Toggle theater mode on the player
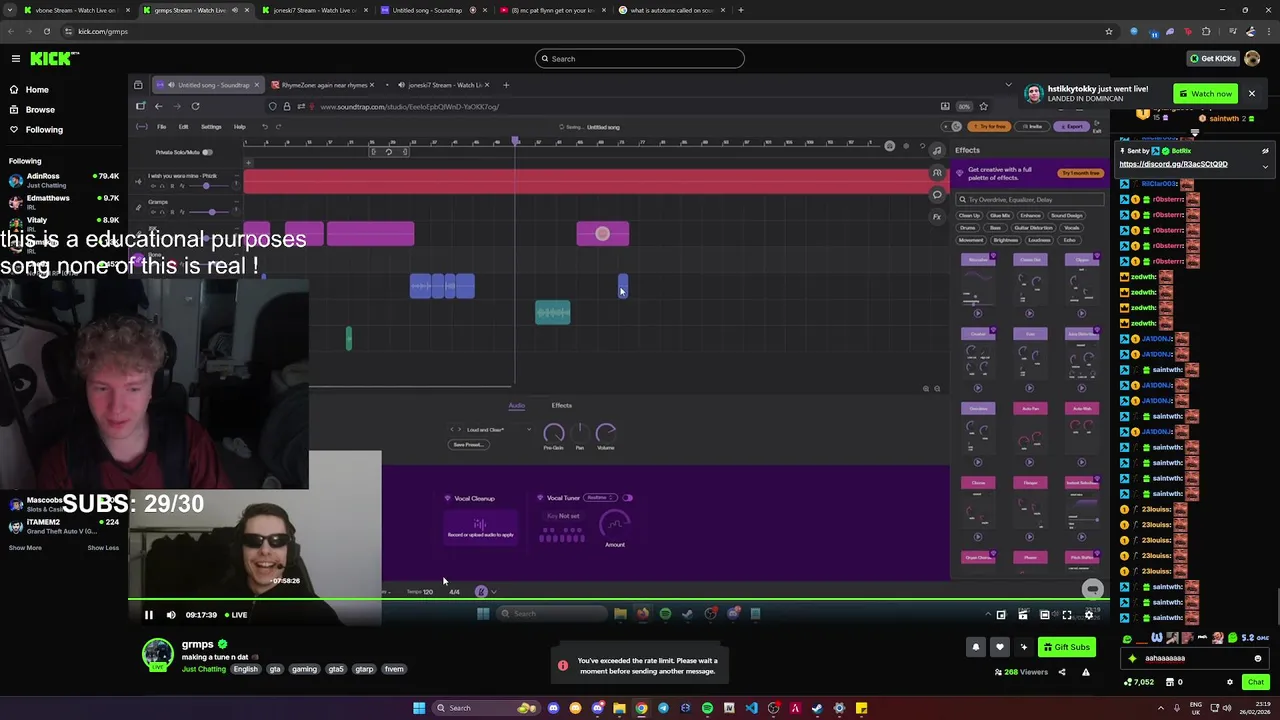Viewport: 1280px width, 720px height. (1045, 615)
